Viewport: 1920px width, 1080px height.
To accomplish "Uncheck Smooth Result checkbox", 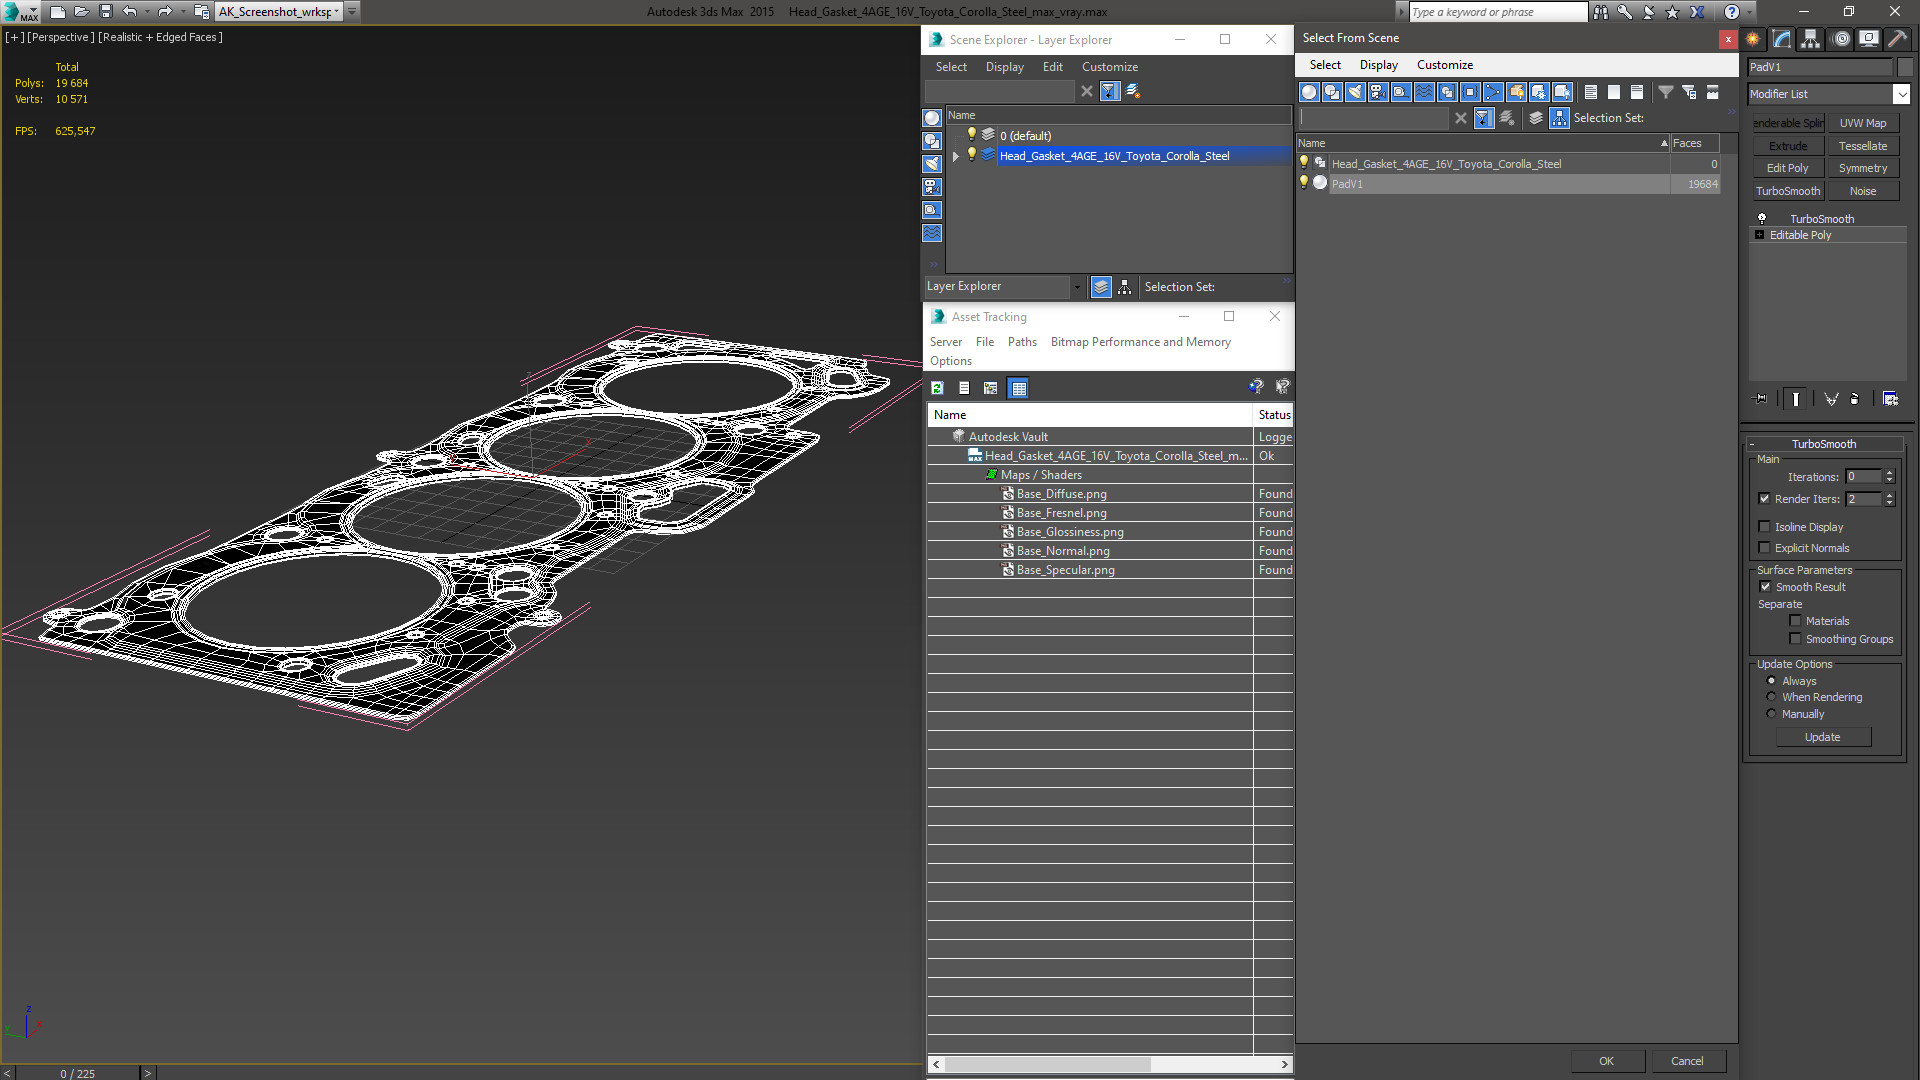I will 1765,587.
